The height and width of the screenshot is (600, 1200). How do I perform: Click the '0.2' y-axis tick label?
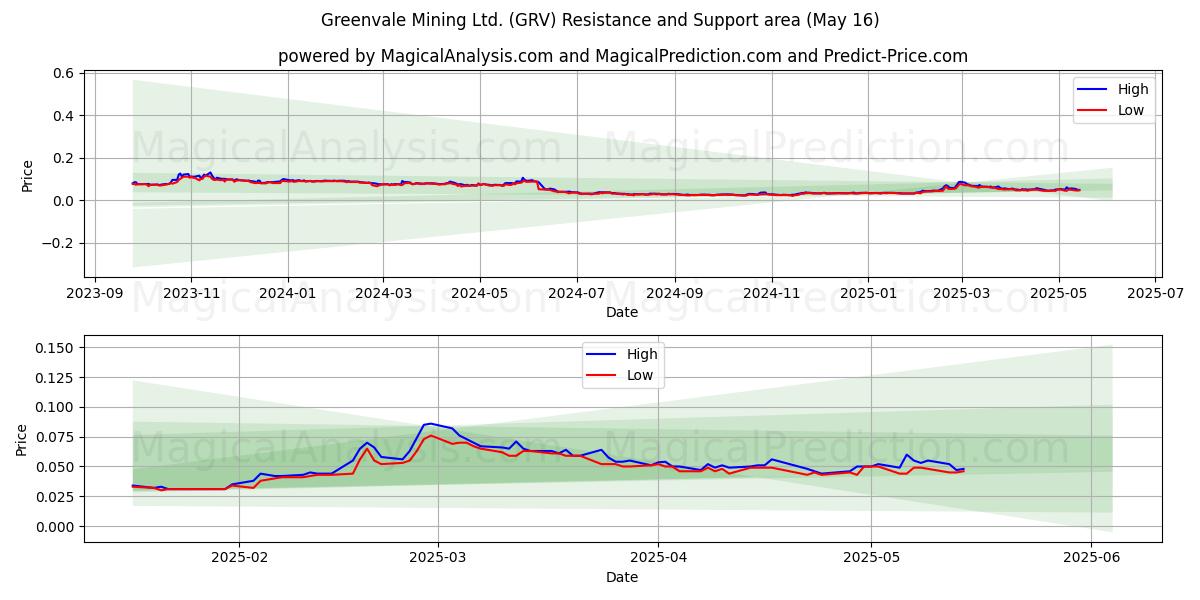tap(63, 158)
